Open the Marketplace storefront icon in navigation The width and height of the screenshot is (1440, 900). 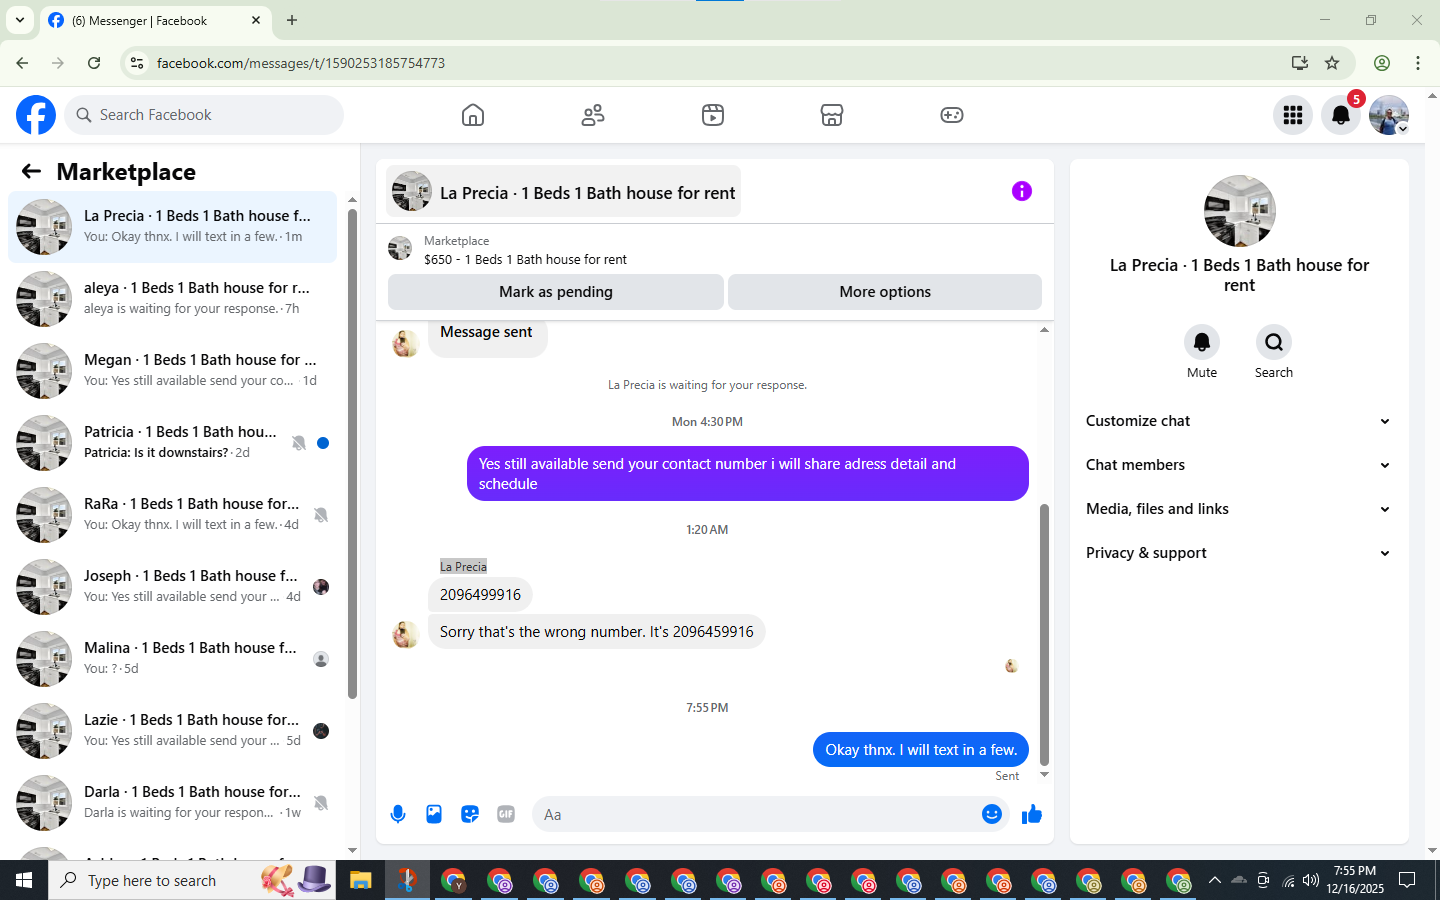832,115
